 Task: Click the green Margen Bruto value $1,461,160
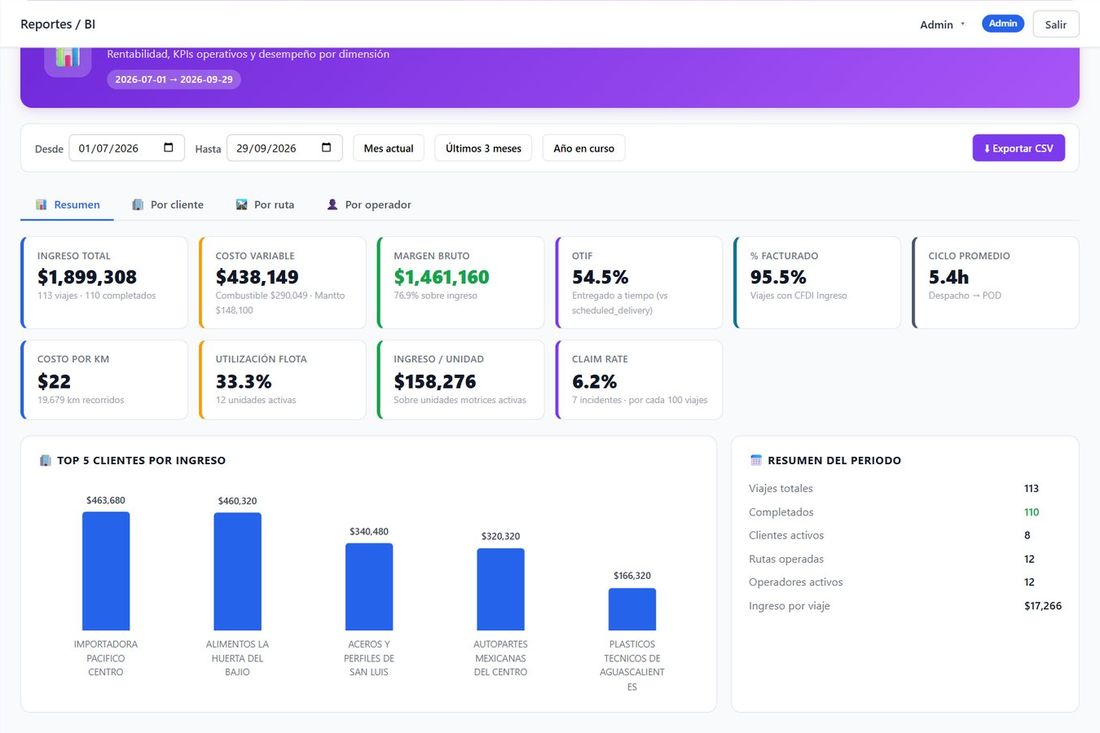441,277
